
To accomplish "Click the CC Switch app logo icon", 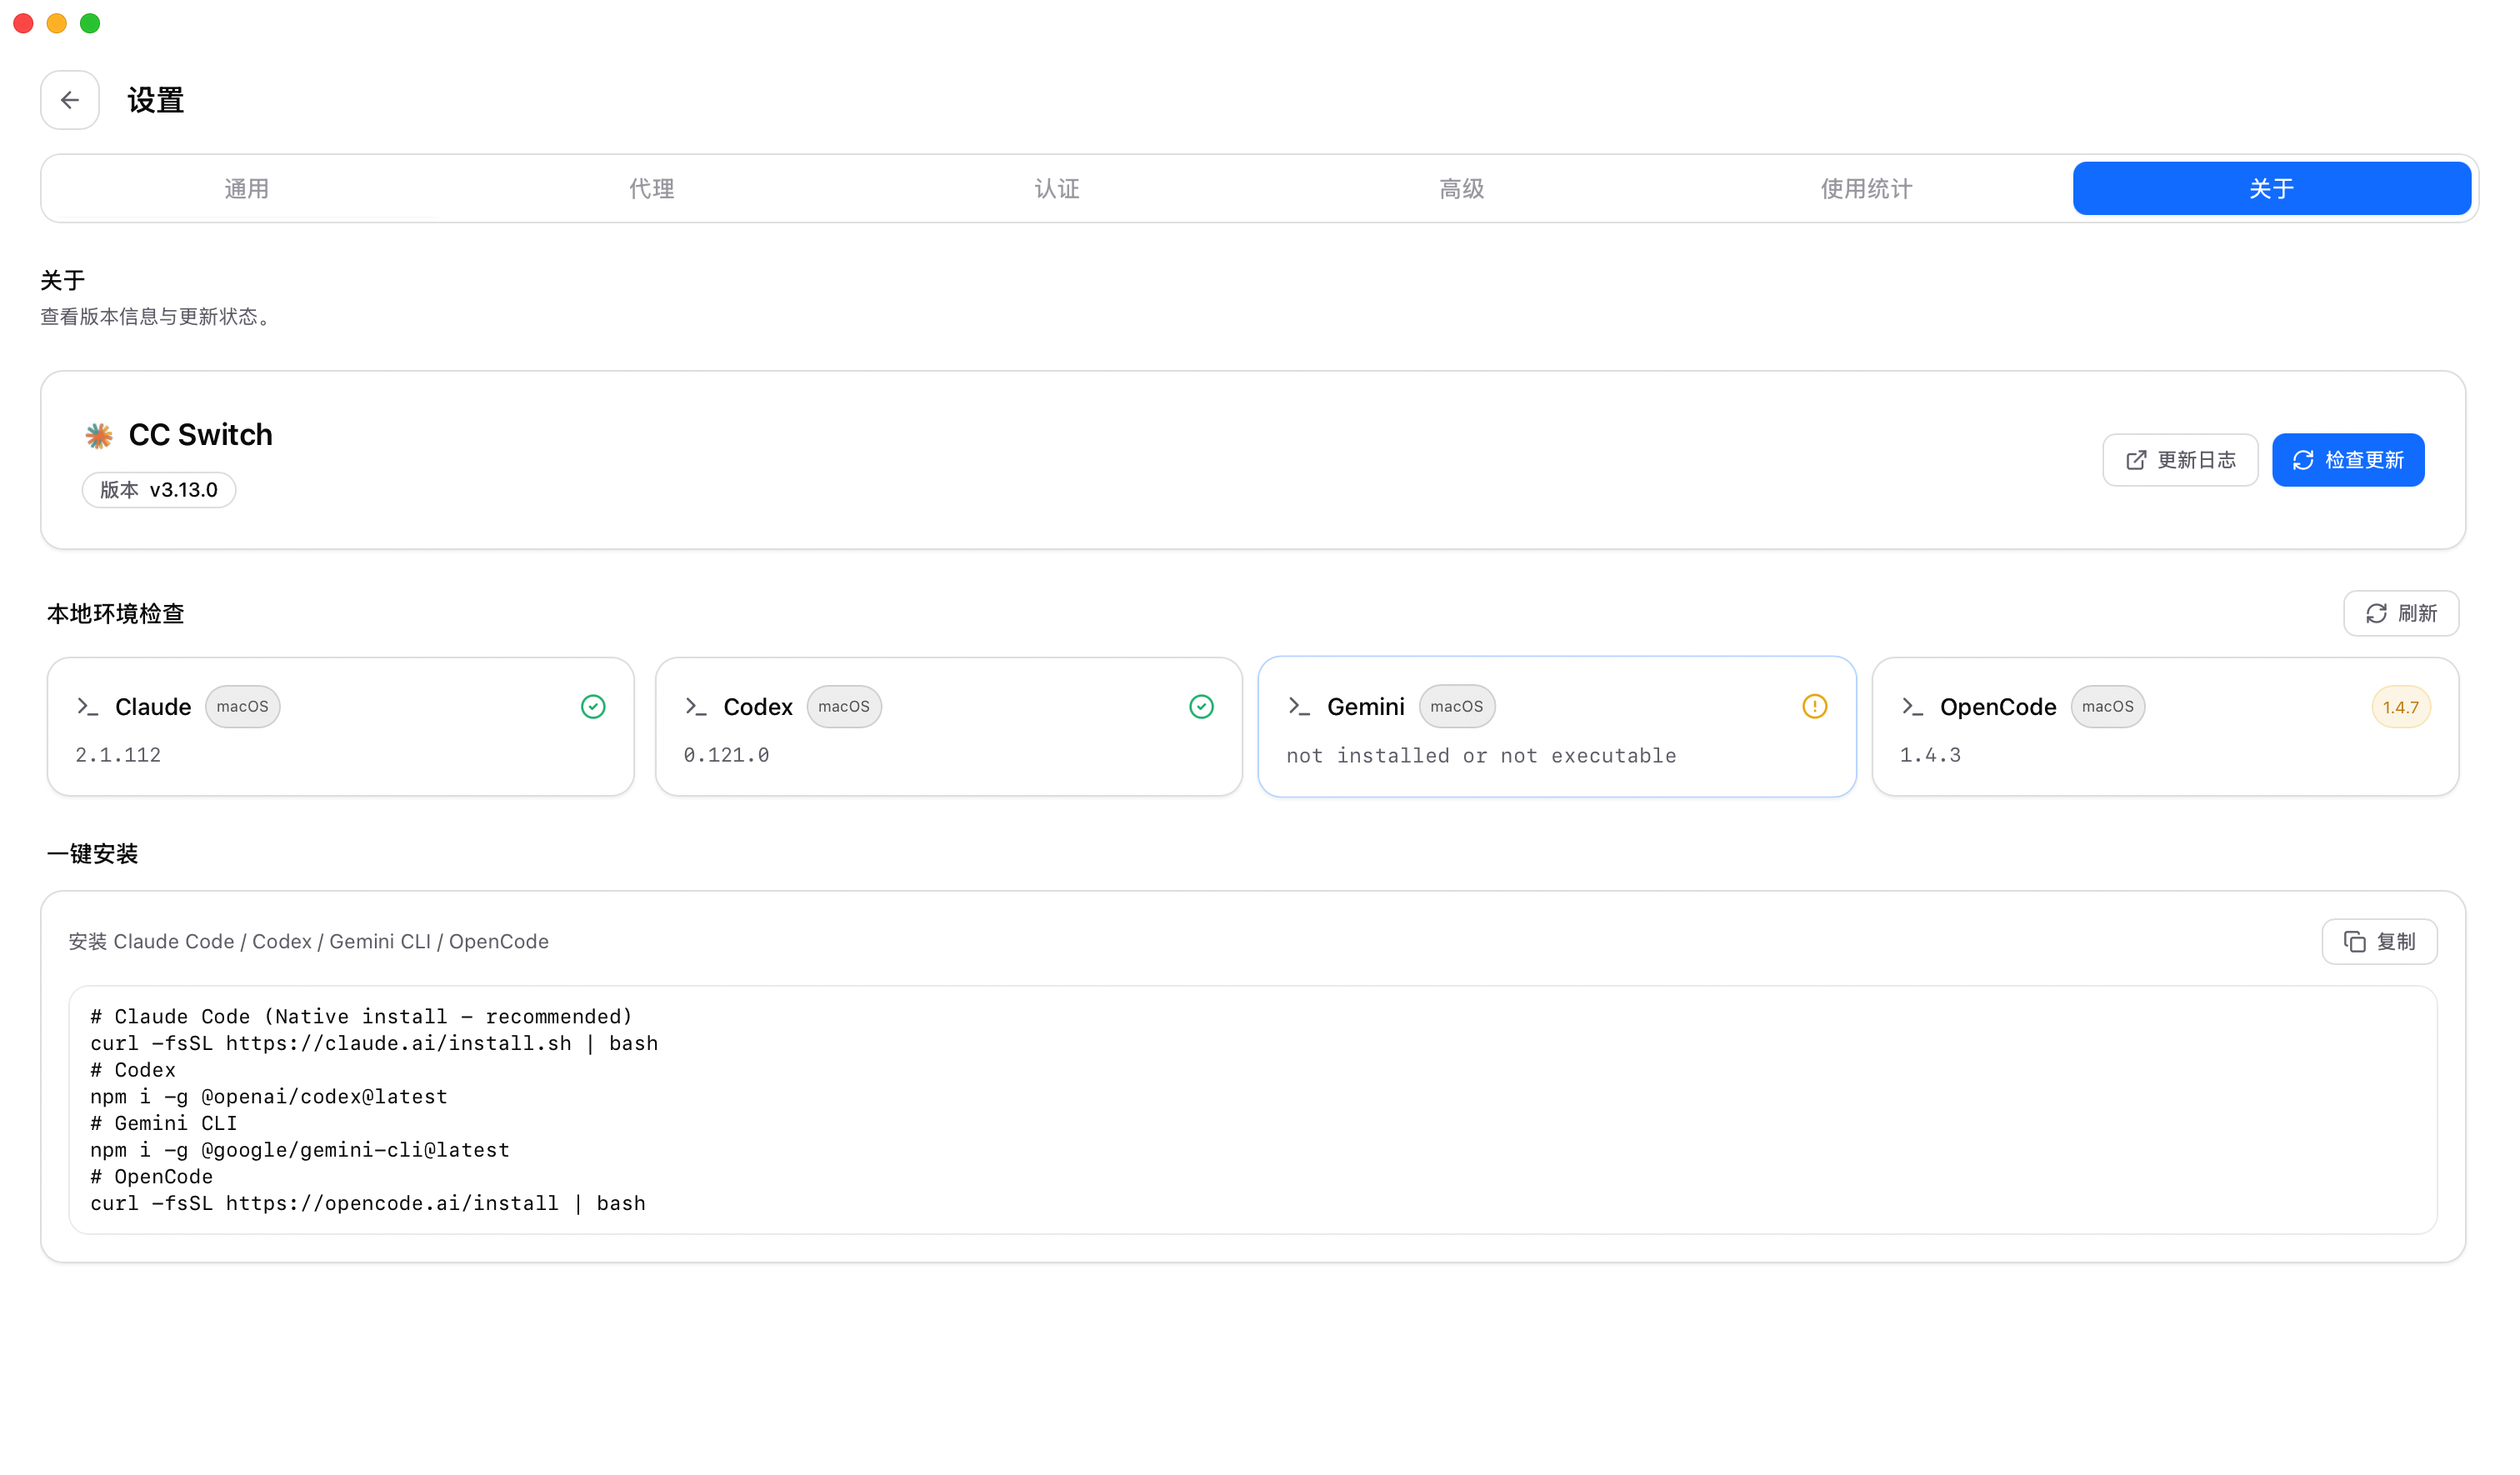I will pyautogui.click(x=99, y=435).
